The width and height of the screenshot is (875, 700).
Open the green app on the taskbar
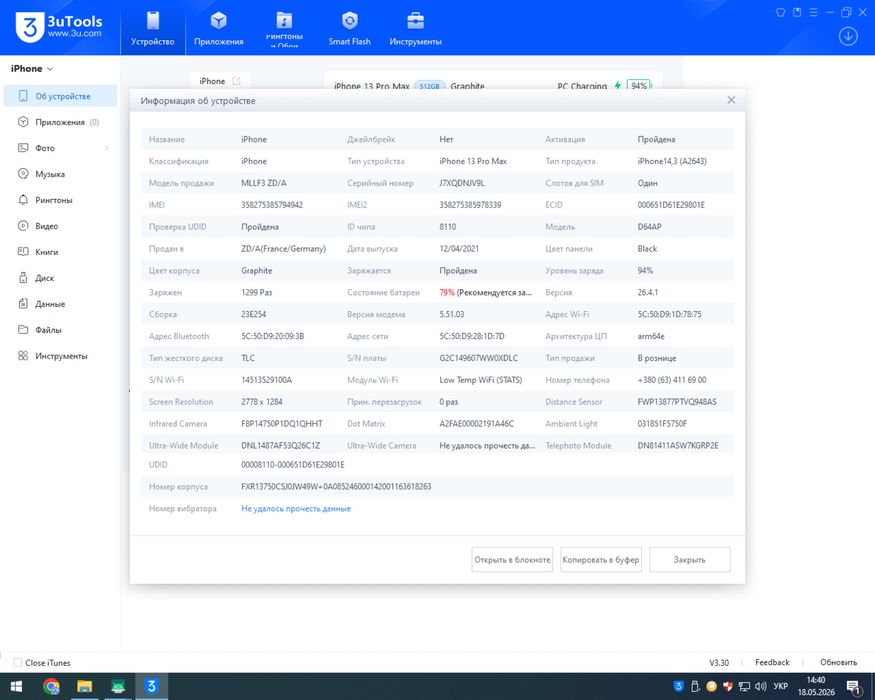(x=118, y=686)
